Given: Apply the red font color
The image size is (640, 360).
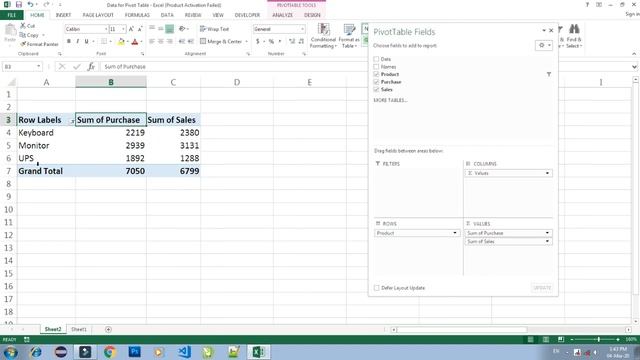Looking at the screenshot, I should click(x=135, y=41).
